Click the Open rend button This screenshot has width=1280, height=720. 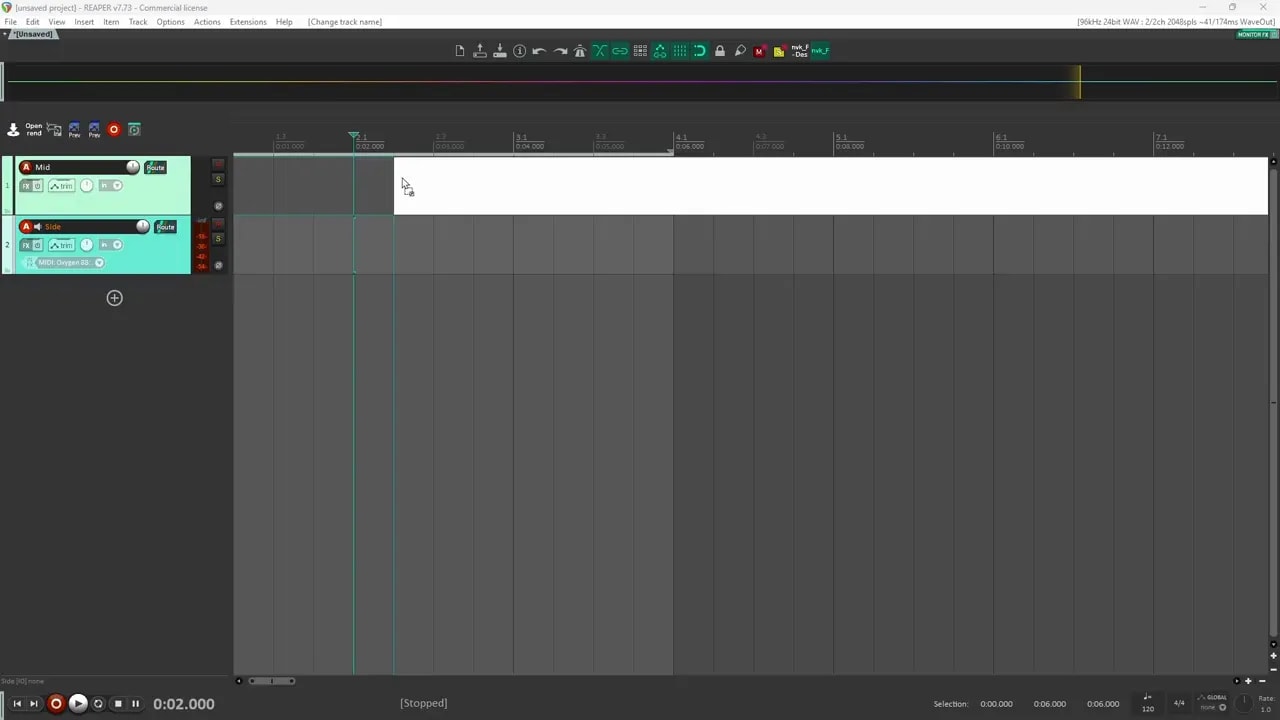click(34, 130)
